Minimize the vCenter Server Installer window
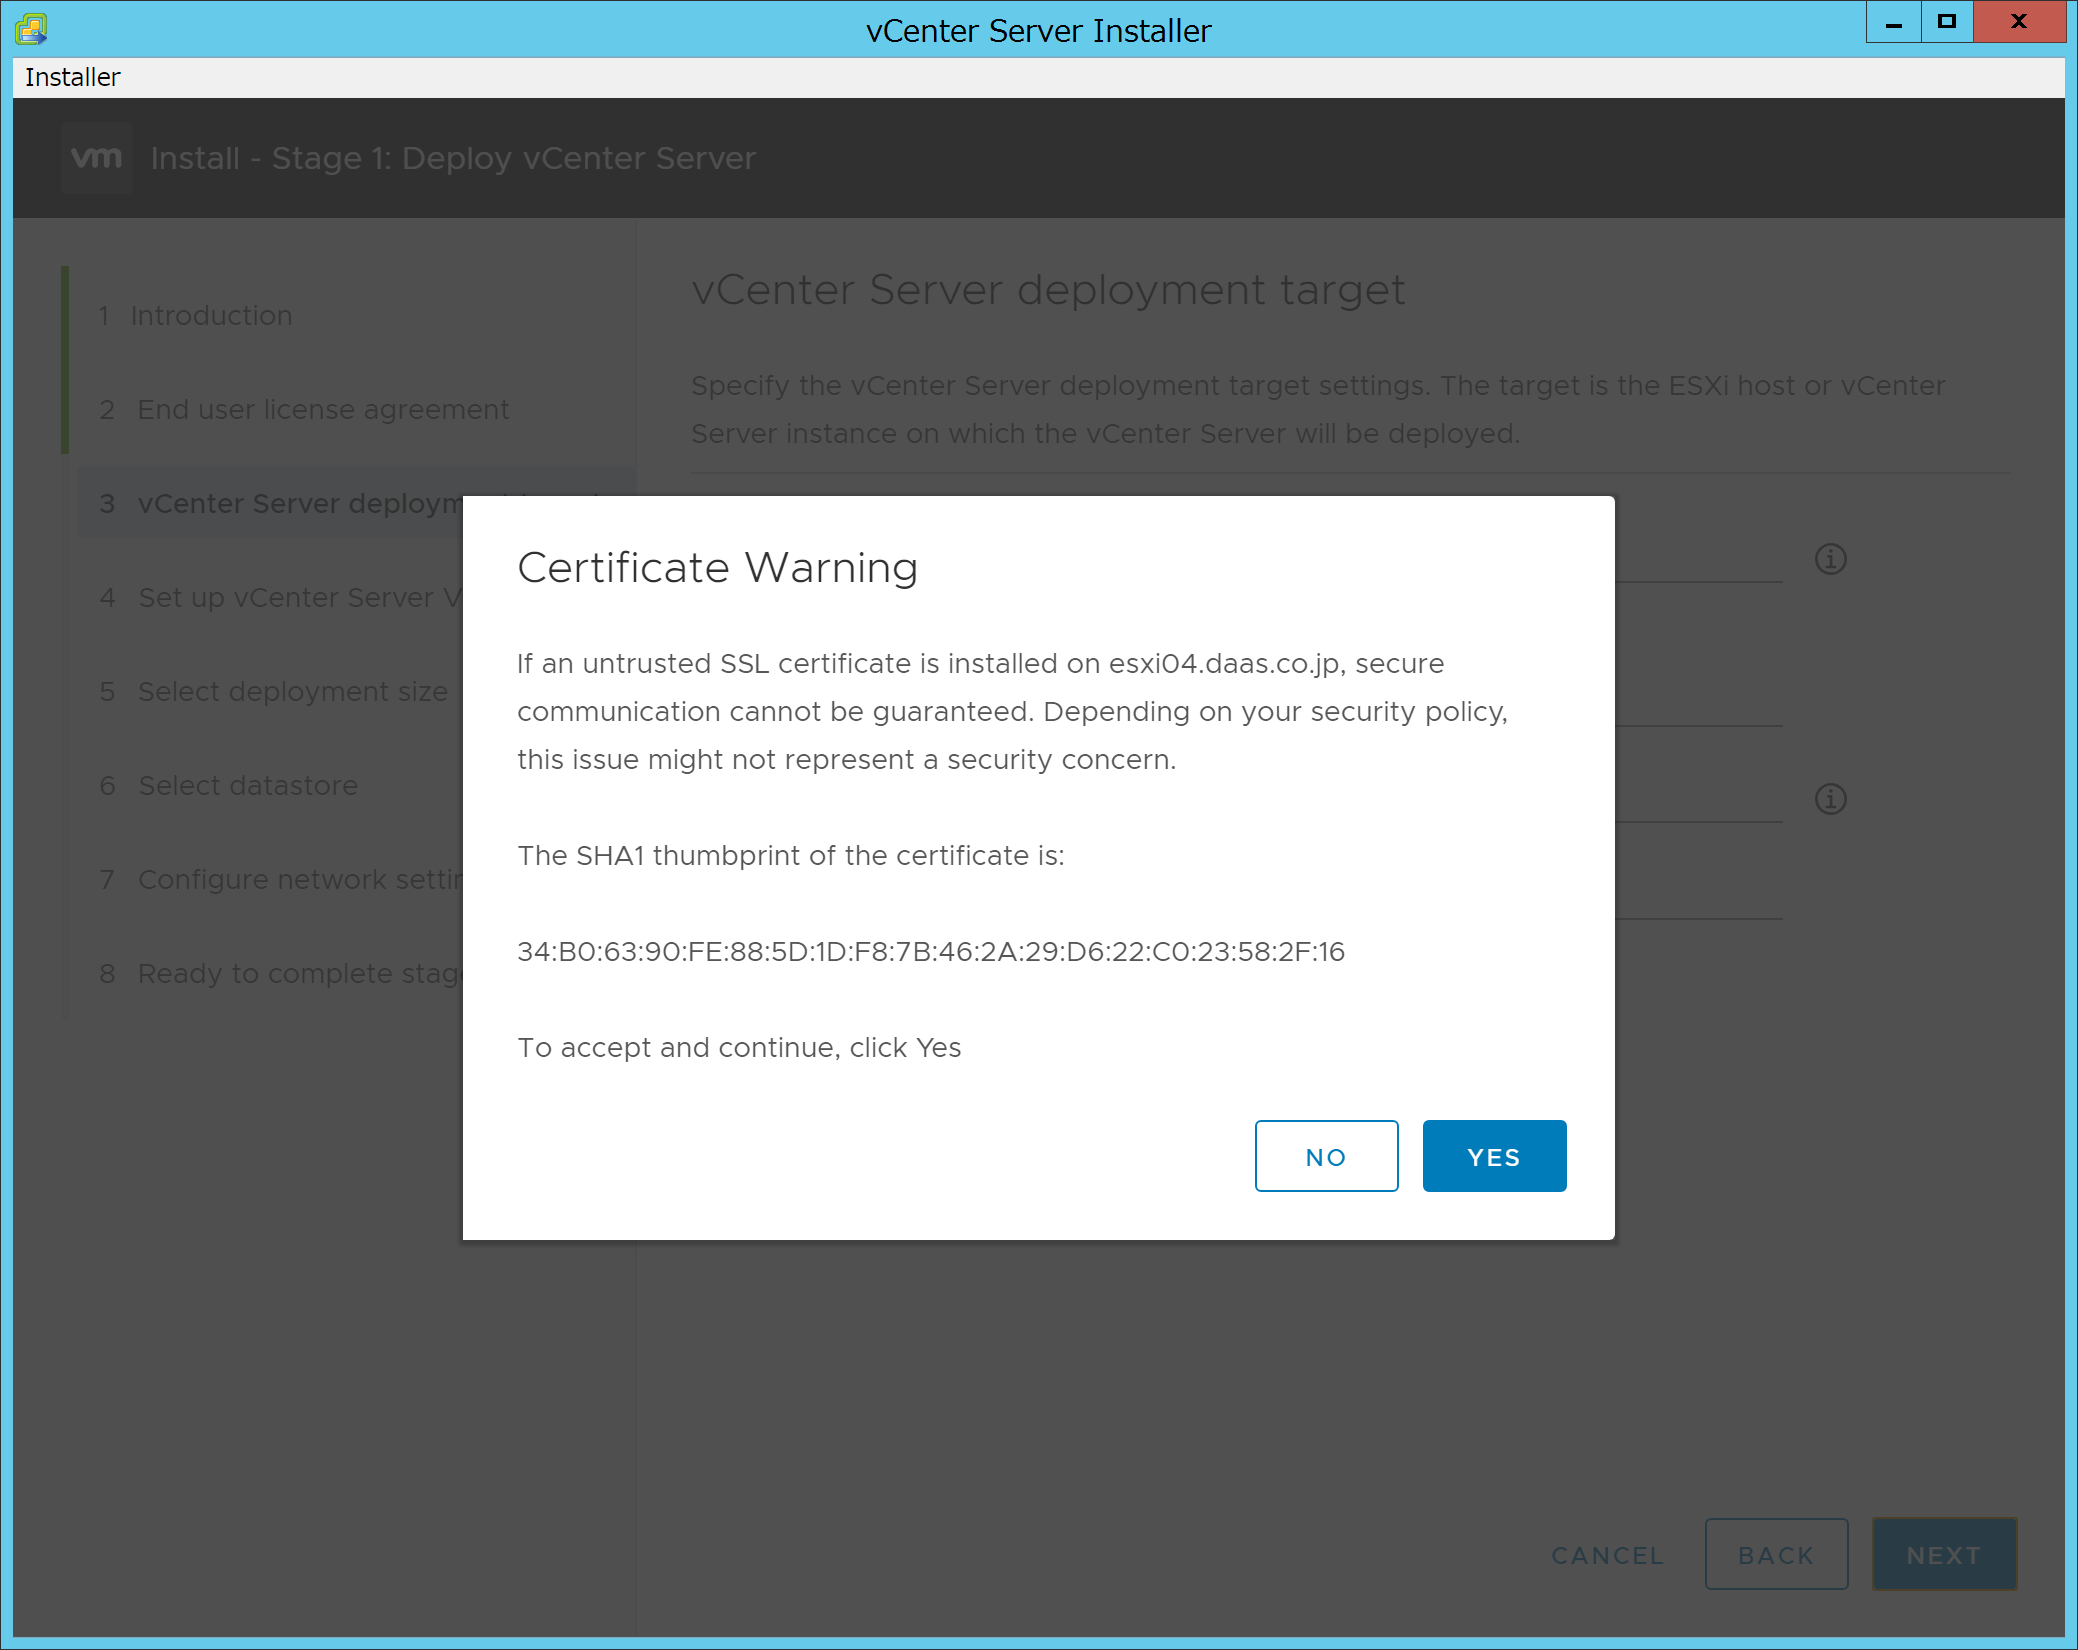The height and width of the screenshot is (1650, 2078). point(1893,22)
